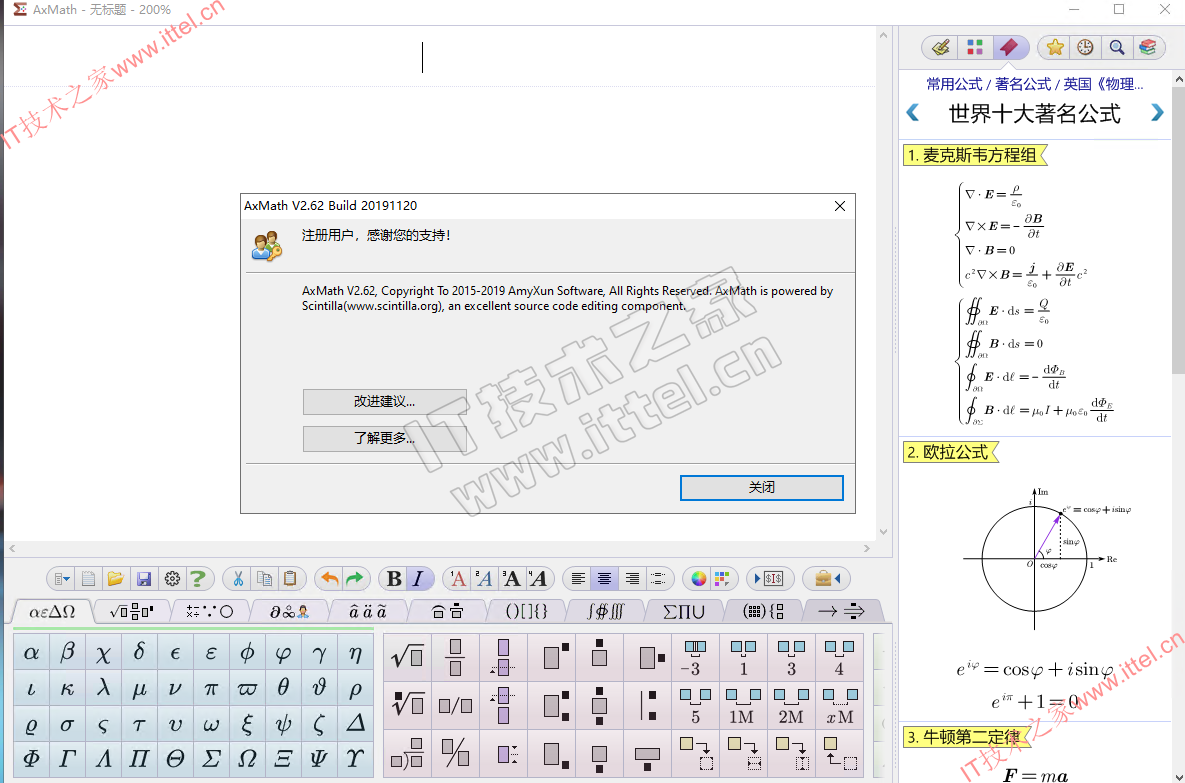1185x783 pixels.
Task: Click the 改进建议... button
Action: pos(385,402)
